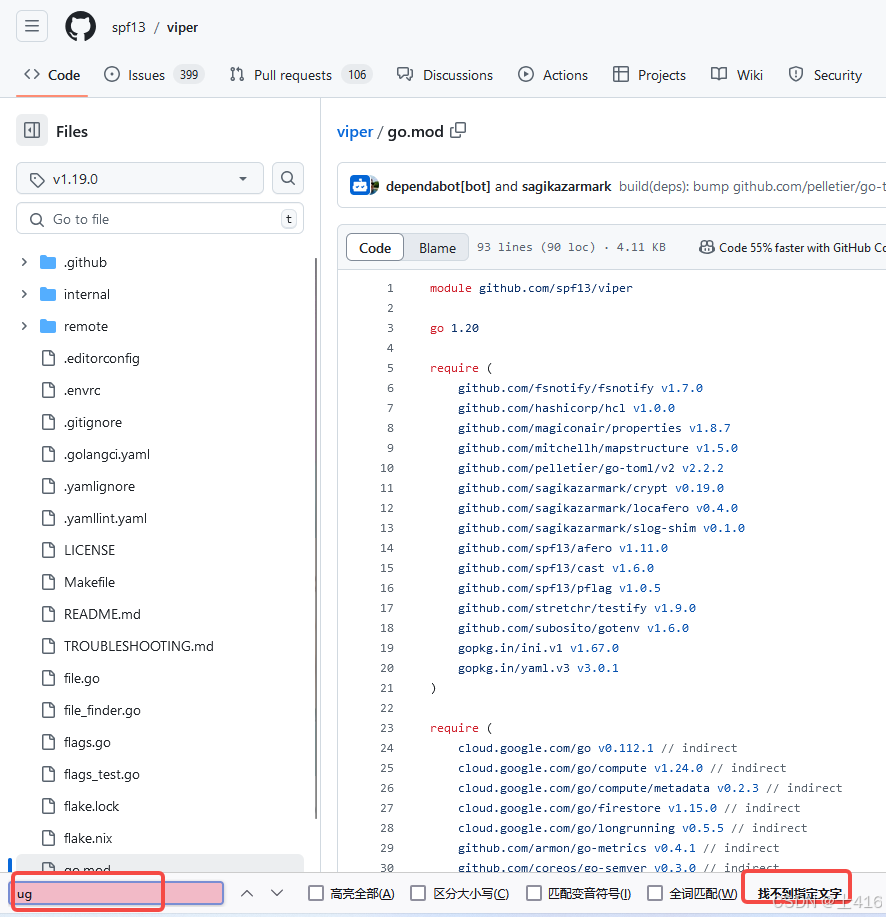The height and width of the screenshot is (917, 886).
Task: Click the Pull requests icon
Action: point(237,74)
